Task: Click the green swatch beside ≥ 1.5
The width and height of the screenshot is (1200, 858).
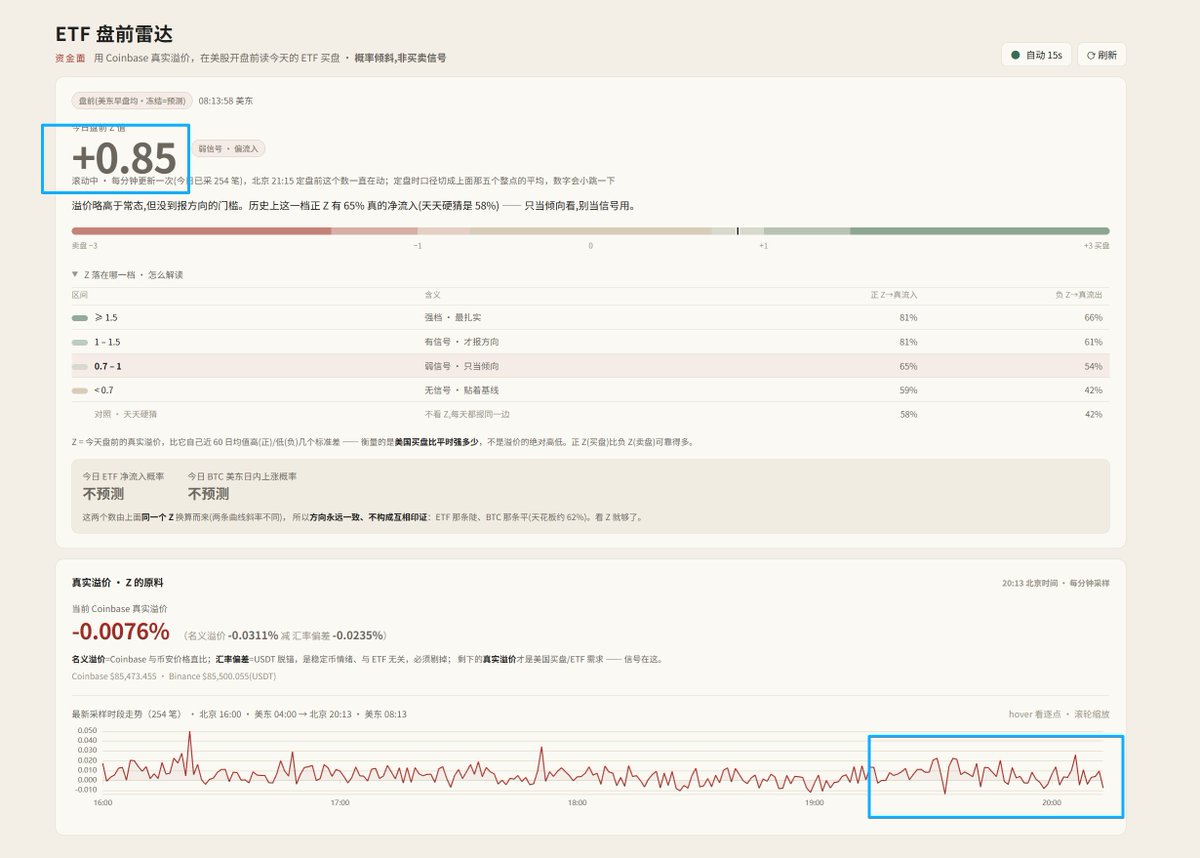Action: [80, 318]
